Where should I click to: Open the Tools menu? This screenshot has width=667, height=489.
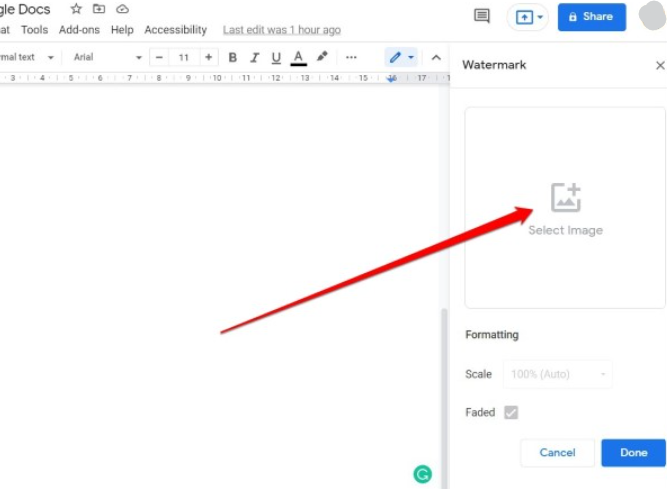coord(34,30)
